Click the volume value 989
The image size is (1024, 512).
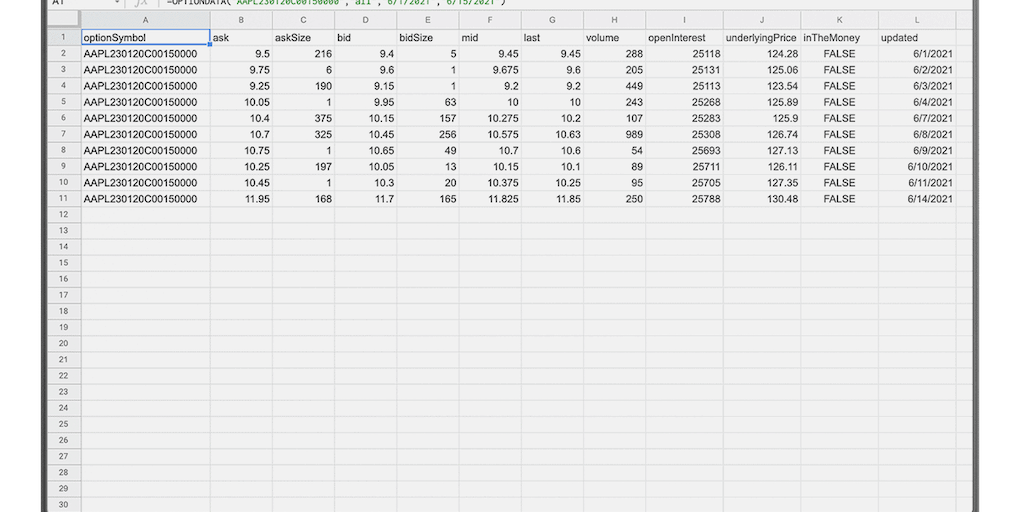point(615,135)
